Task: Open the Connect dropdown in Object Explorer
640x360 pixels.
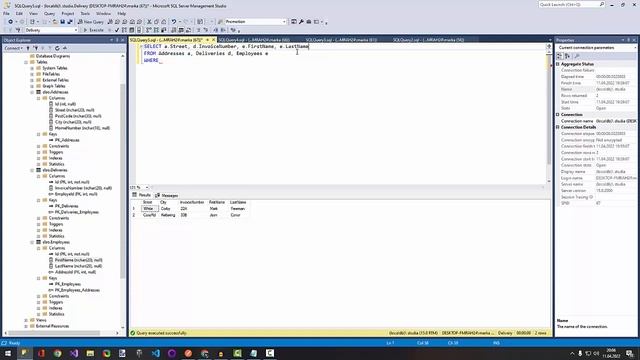Action: pyautogui.click(x=13, y=48)
